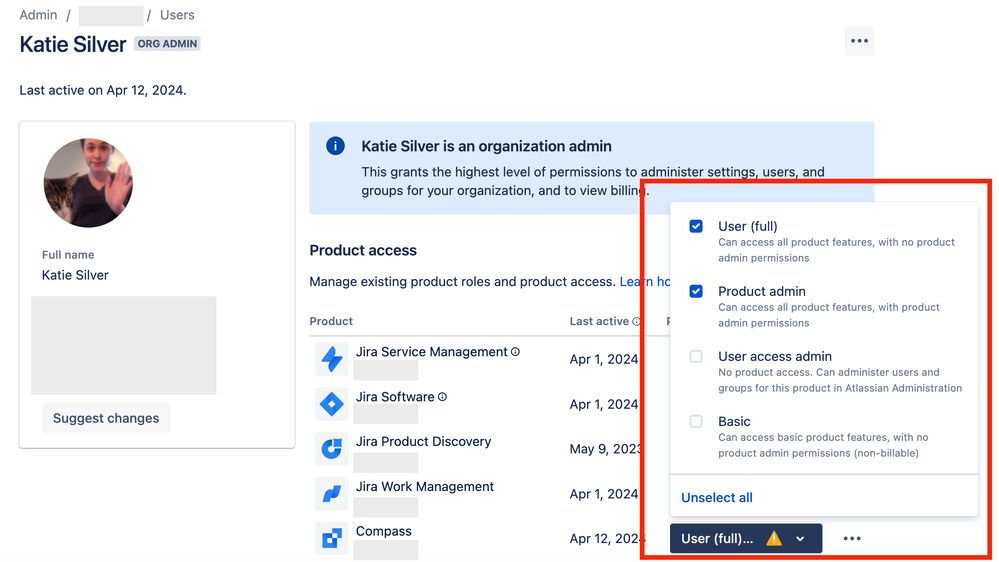Screen dimensions: 999x562
Task: Click the Jira Product Discovery product icon
Action: tap(331, 449)
